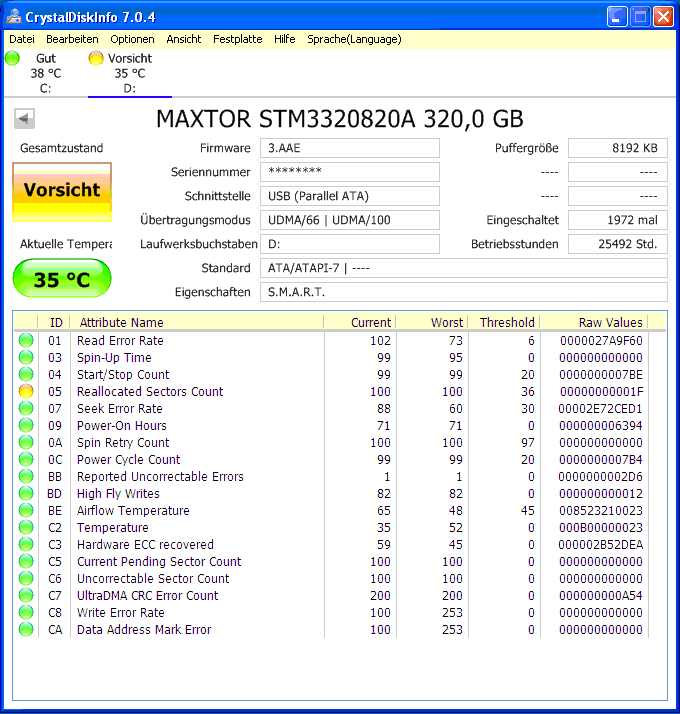Image resolution: width=680 pixels, height=714 pixels.
Task: Select the D: drive tab label
Action: pyautogui.click(x=130, y=88)
